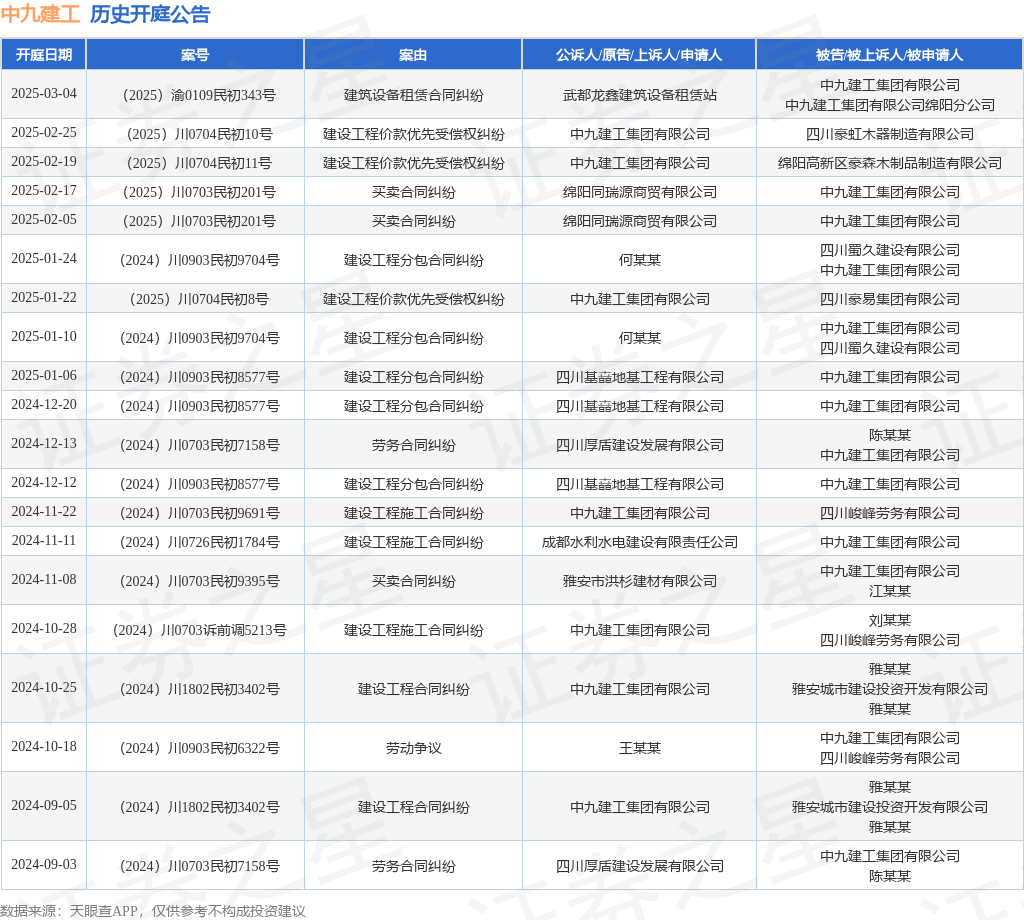Click plaintiff 武都龙鑫建筑设备租赁站
This screenshot has height=920, width=1024.
(x=639, y=95)
